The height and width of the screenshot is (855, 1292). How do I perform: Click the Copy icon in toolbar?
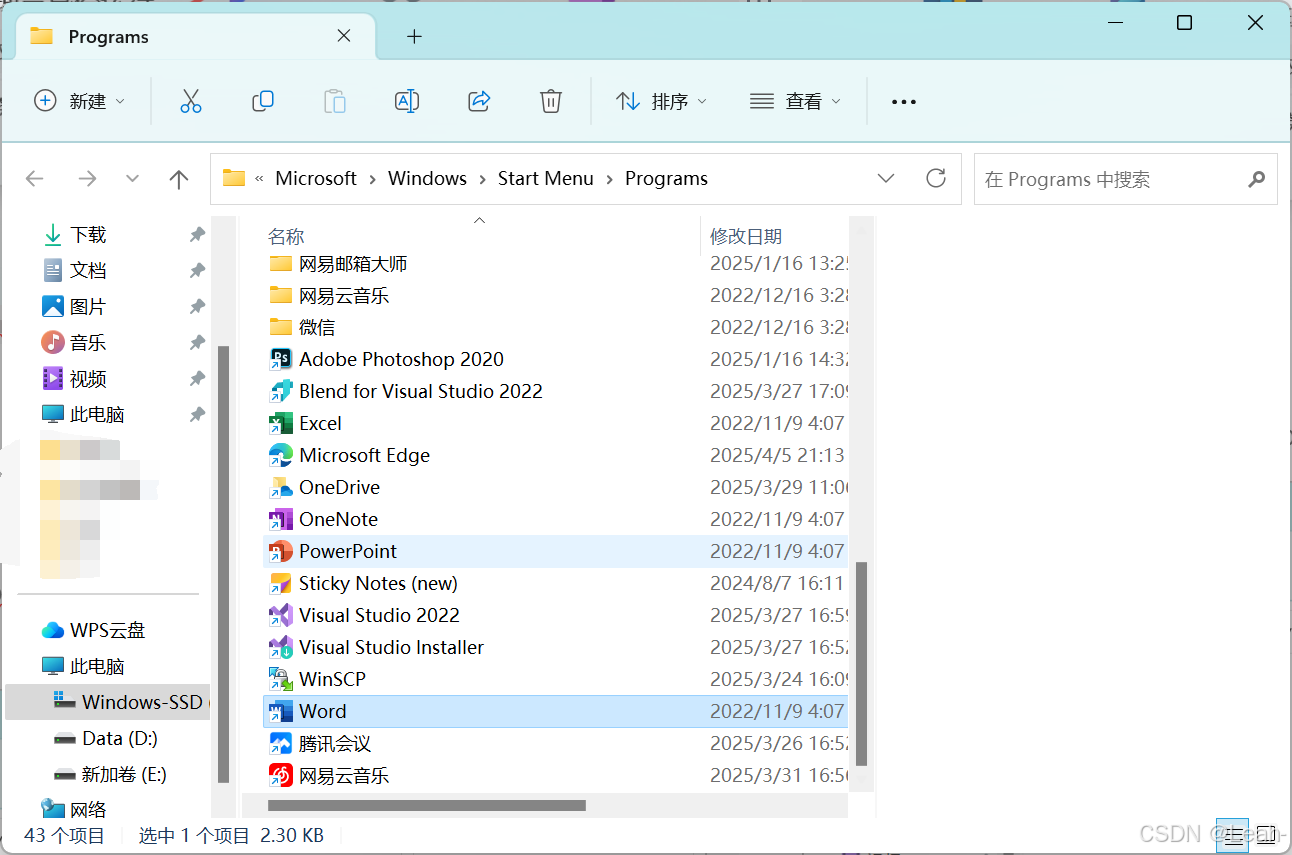[263, 101]
